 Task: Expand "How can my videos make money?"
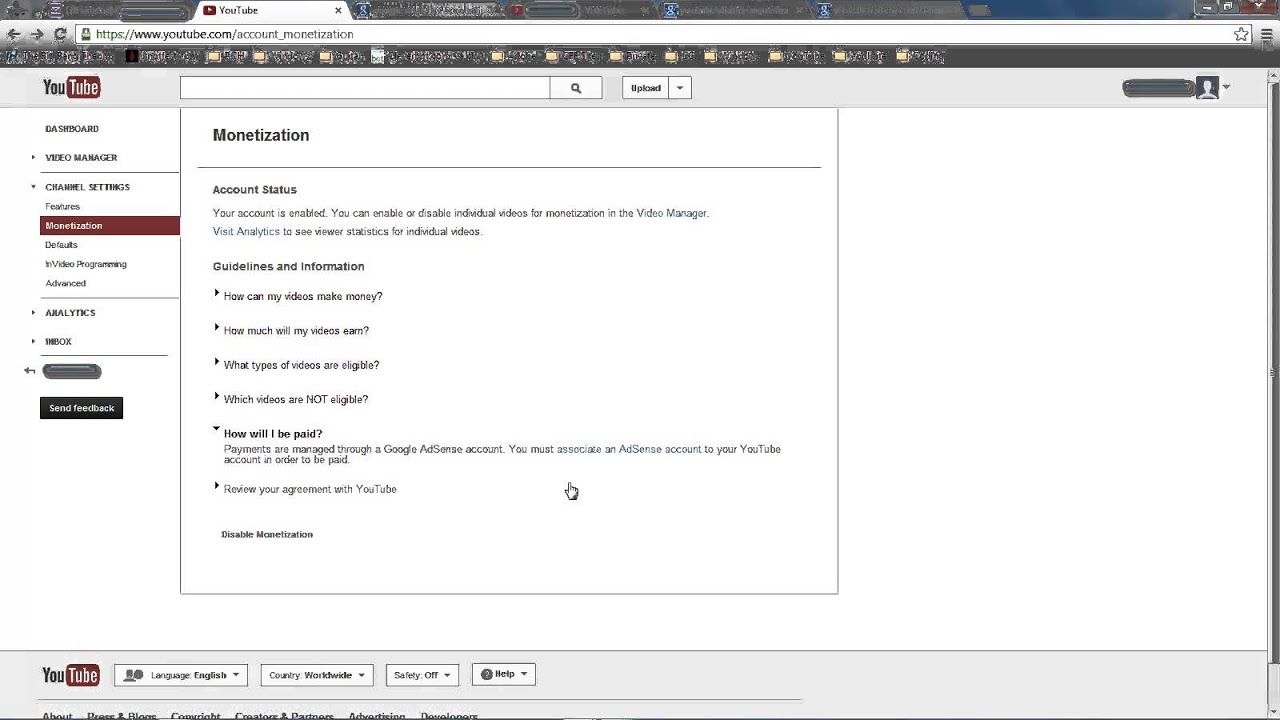point(302,296)
